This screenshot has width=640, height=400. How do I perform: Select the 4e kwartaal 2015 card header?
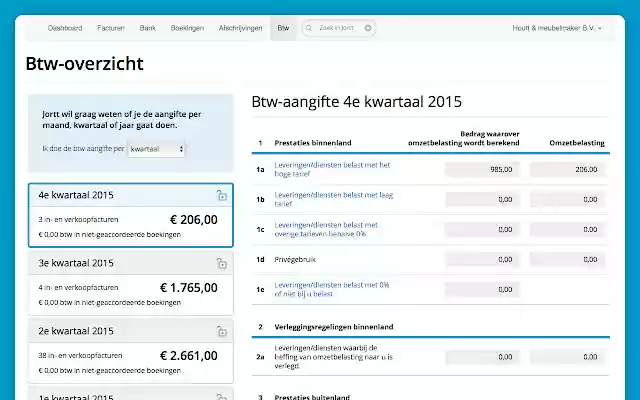[131, 195]
